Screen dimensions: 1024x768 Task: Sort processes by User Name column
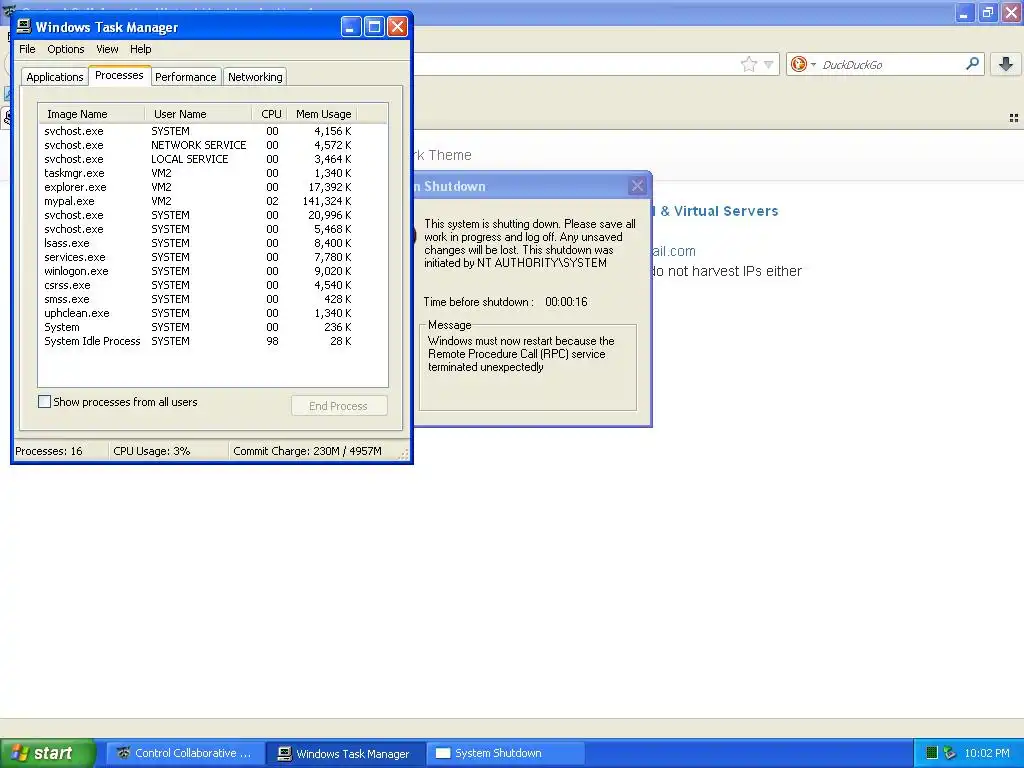[198, 114]
